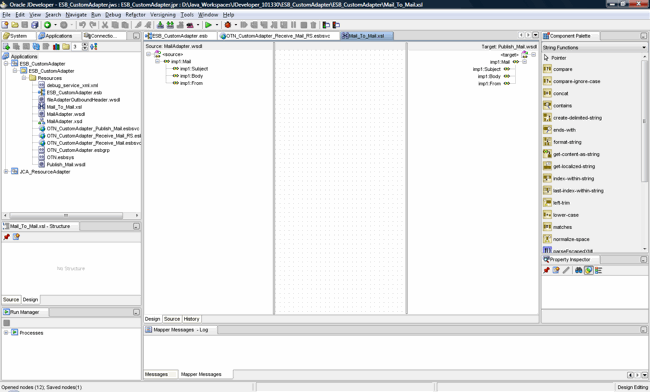This screenshot has width=650, height=392.
Task: Click the Save All toolbar icon
Action: point(35,25)
